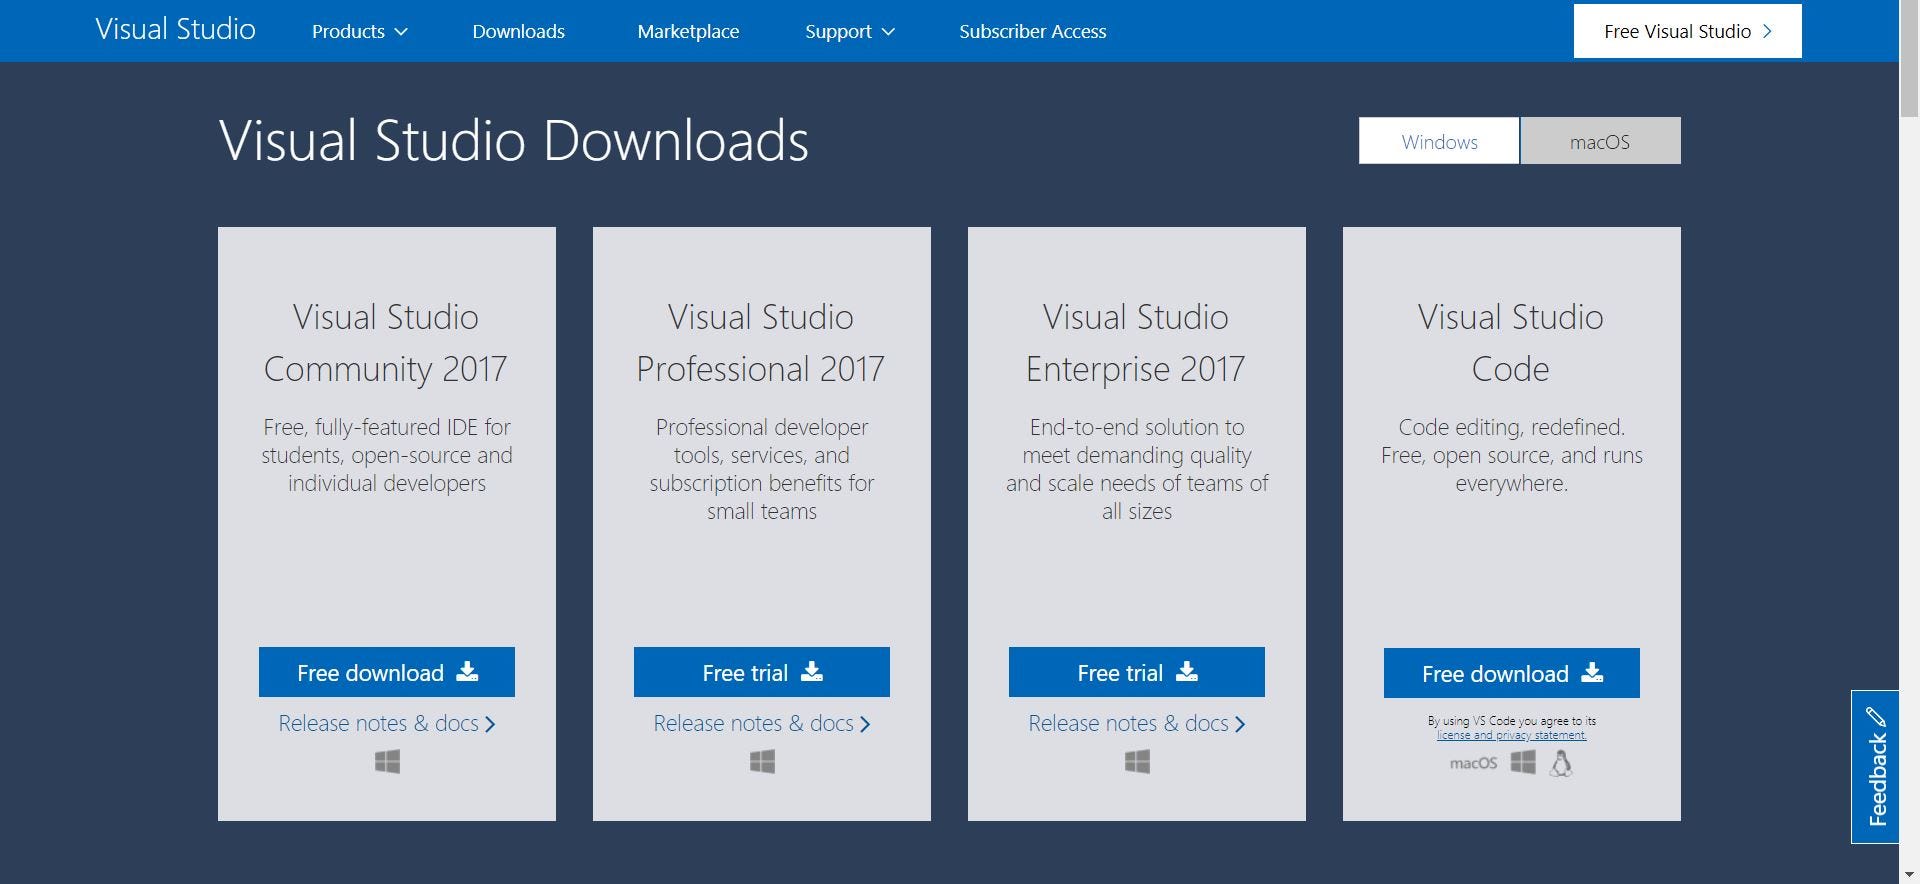The height and width of the screenshot is (884, 1920).
Task: Select the Windows platform toggle
Action: click(1439, 141)
